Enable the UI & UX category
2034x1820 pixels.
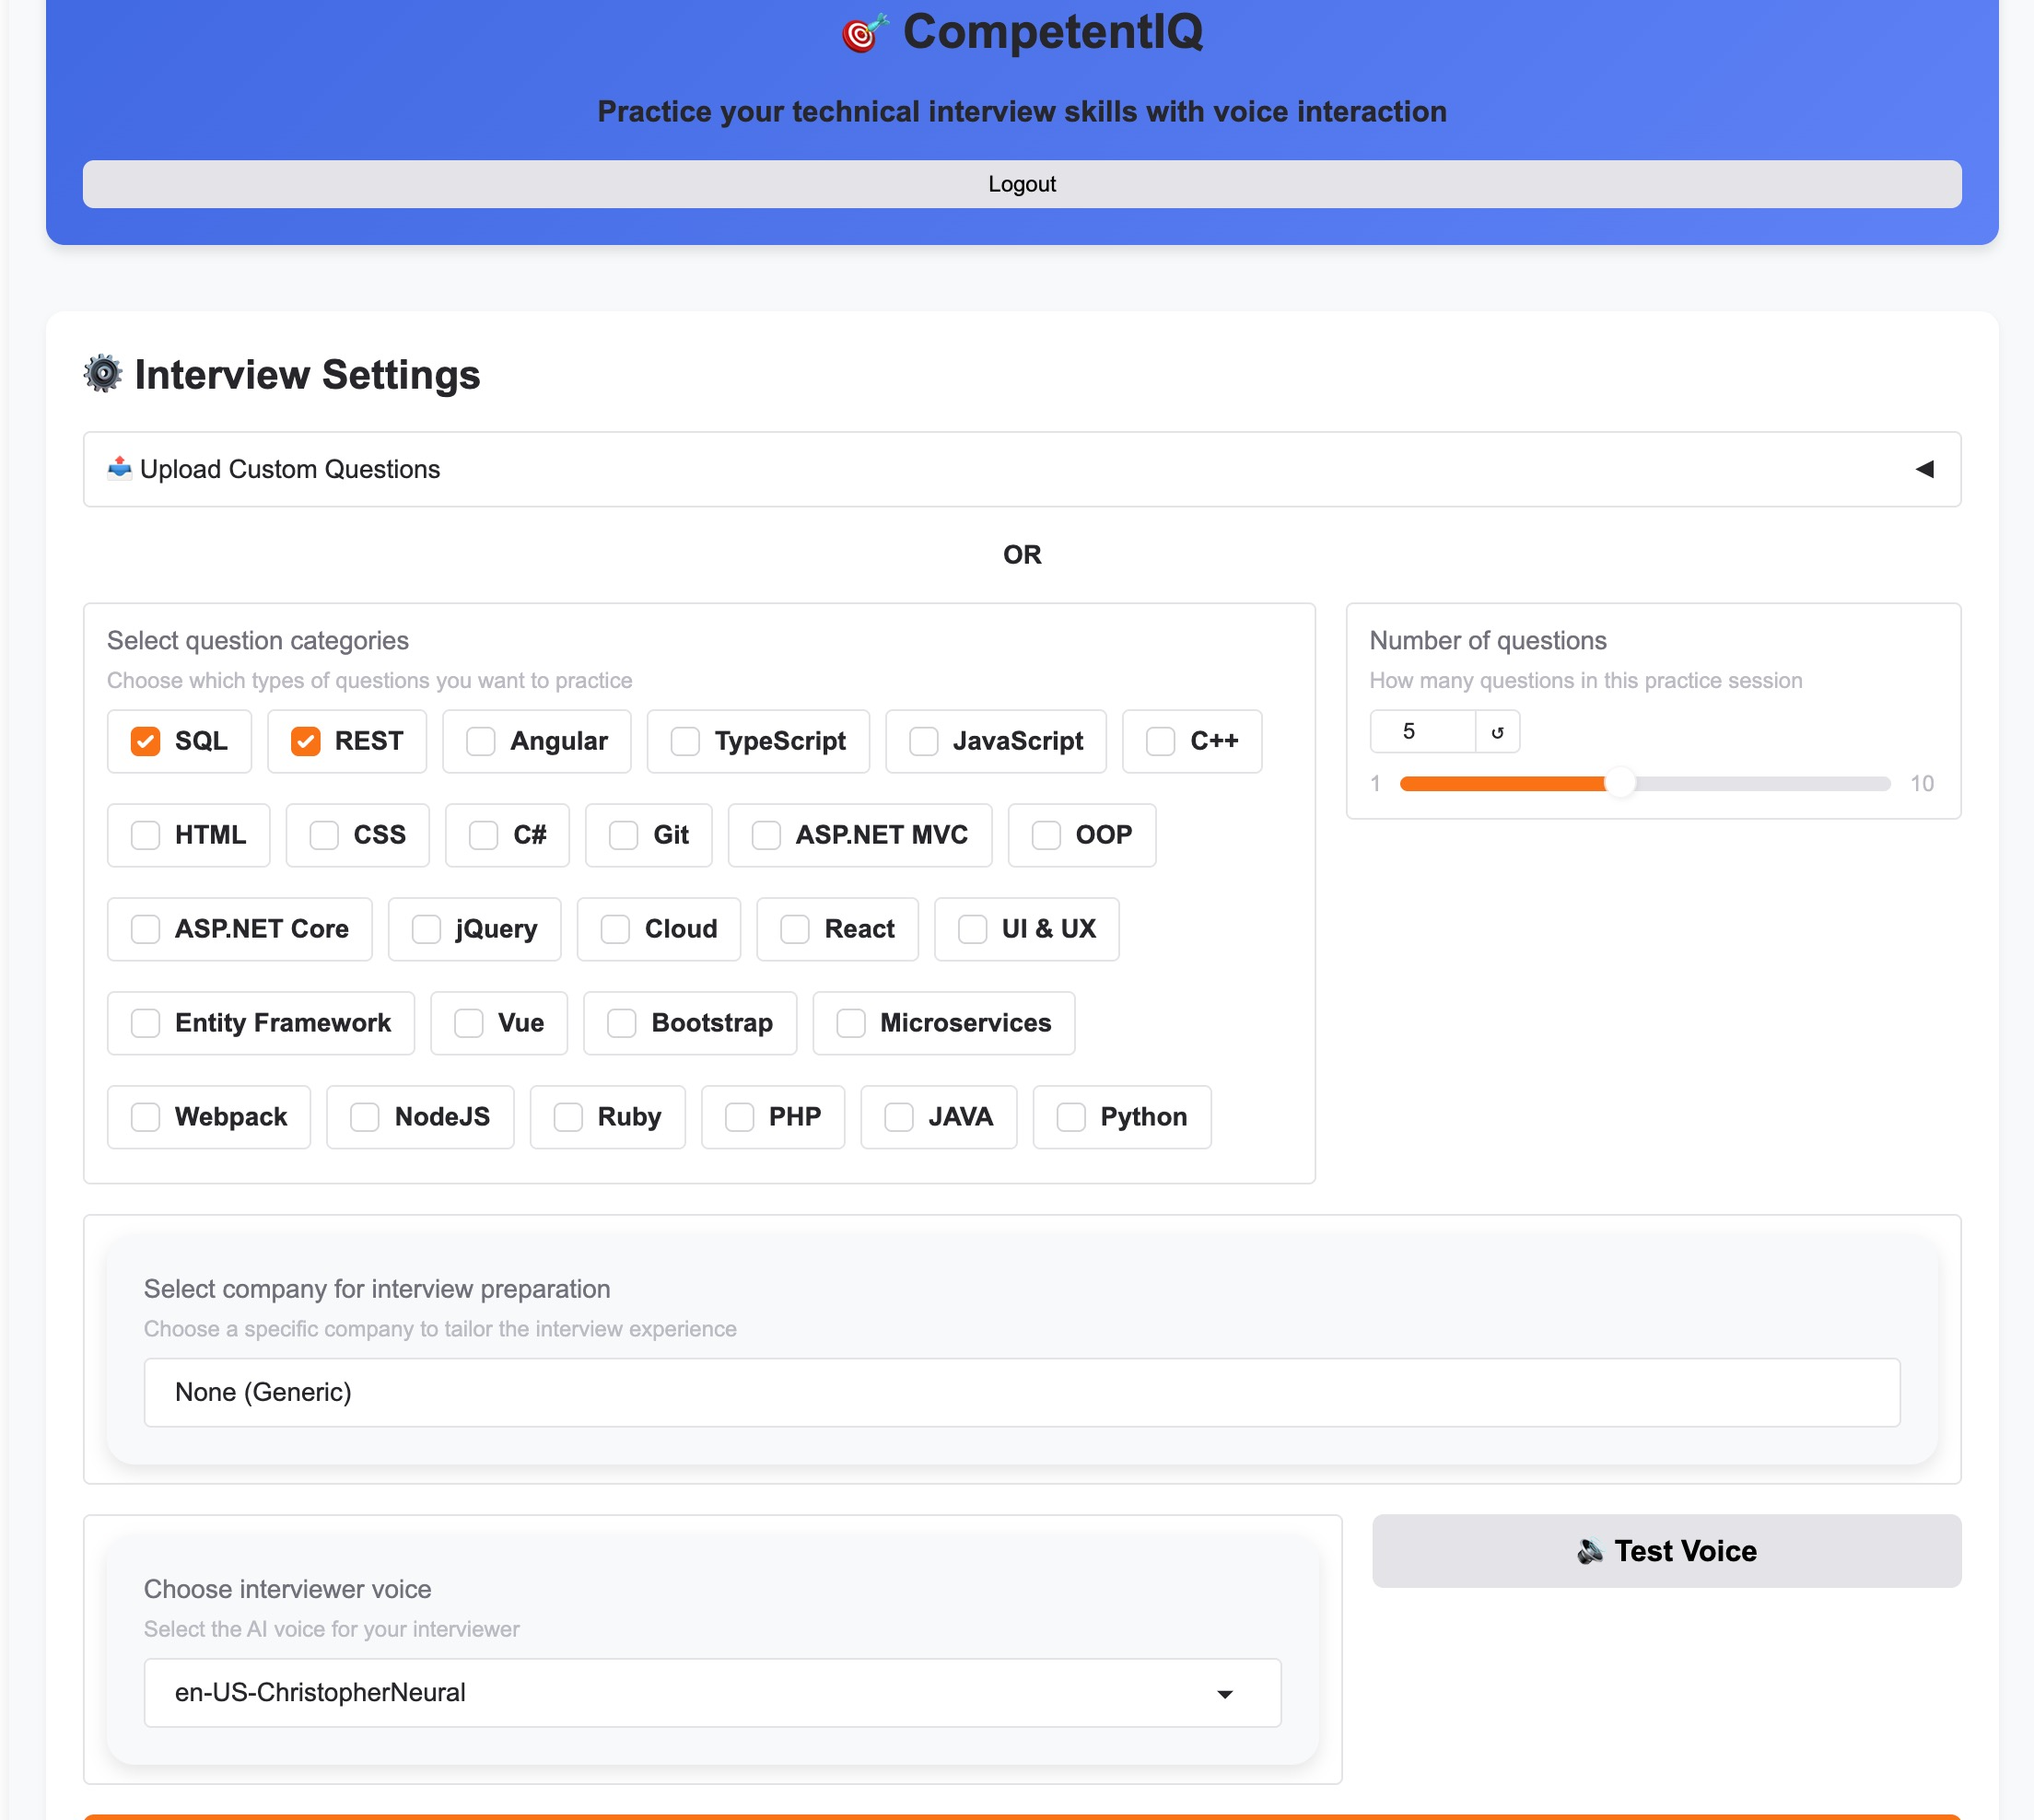pyautogui.click(x=972, y=929)
